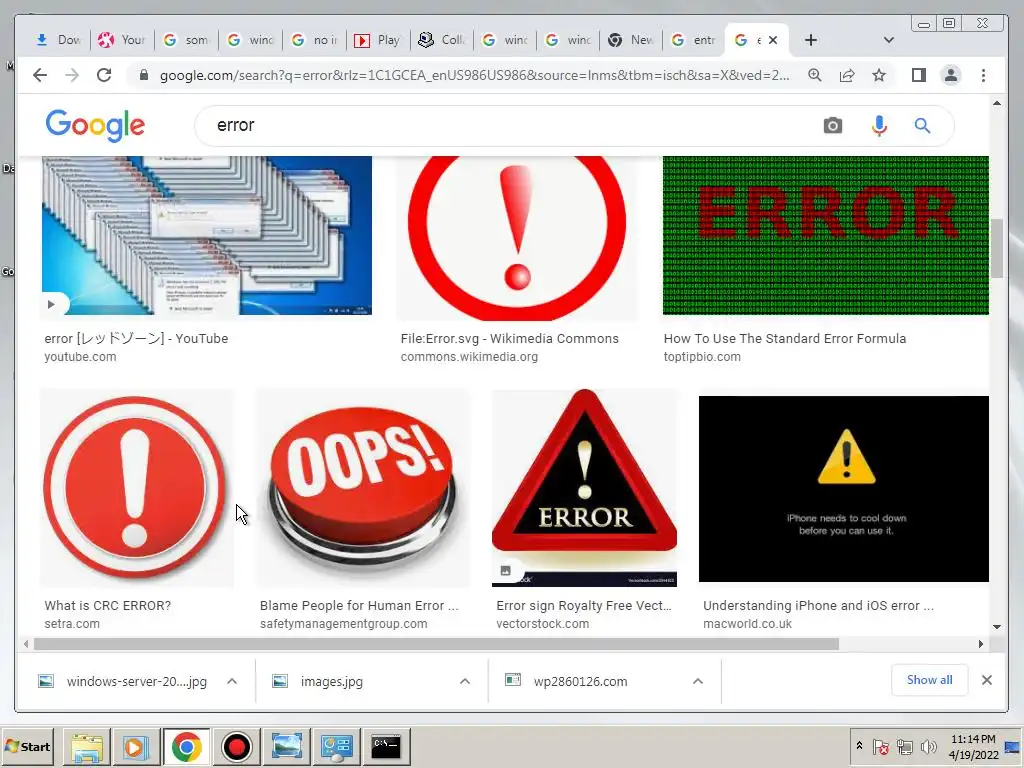Click the horizontal scrollbar thumb

point(436,644)
